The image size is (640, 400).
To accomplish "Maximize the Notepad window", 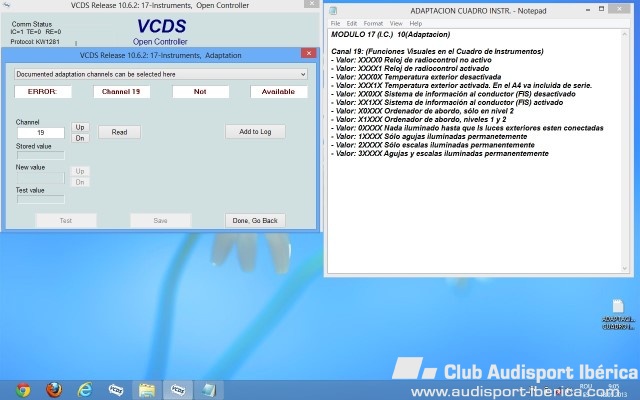I will point(601,9).
